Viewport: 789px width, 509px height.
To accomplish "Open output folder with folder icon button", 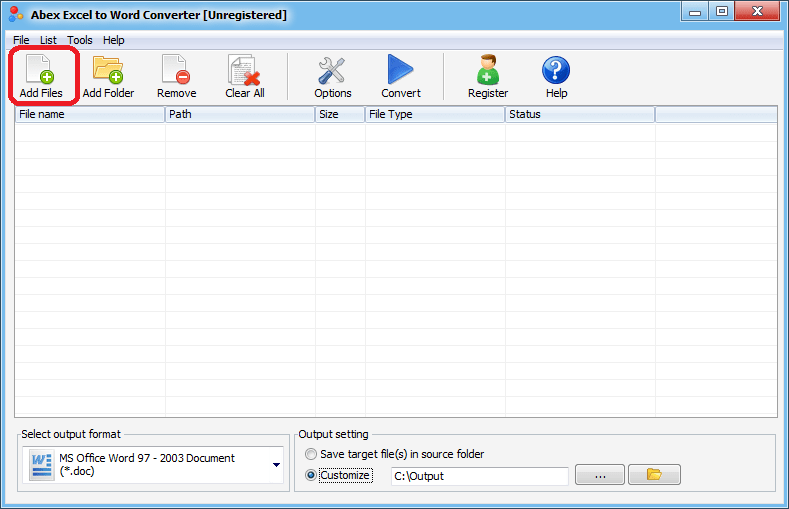I will pyautogui.click(x=654, y=474).
